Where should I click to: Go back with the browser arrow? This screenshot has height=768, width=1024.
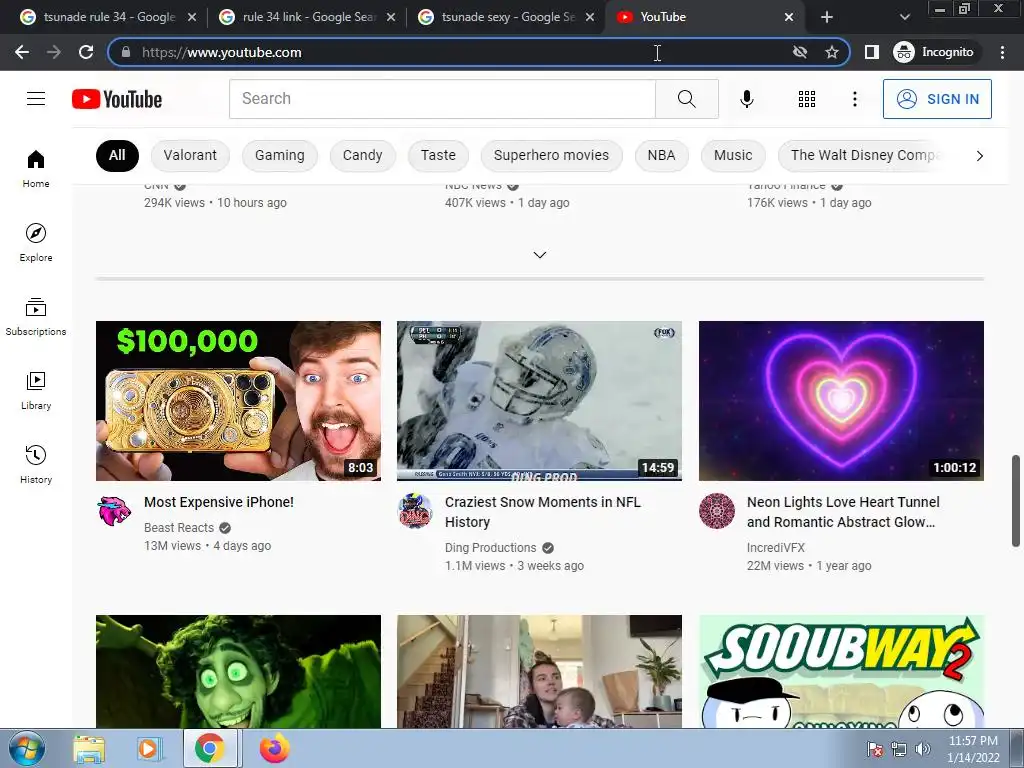click(22, 52)
